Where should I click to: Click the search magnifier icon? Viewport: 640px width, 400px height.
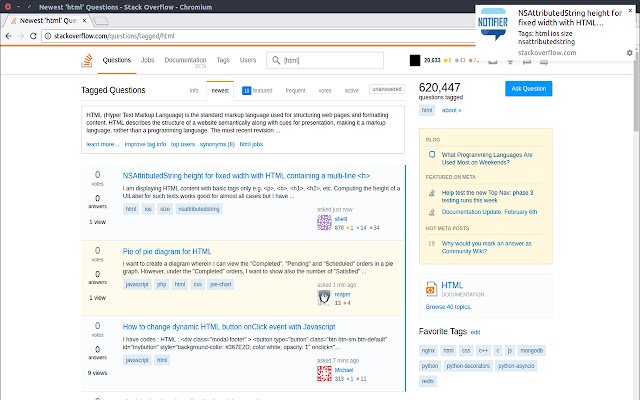(276, 60)
